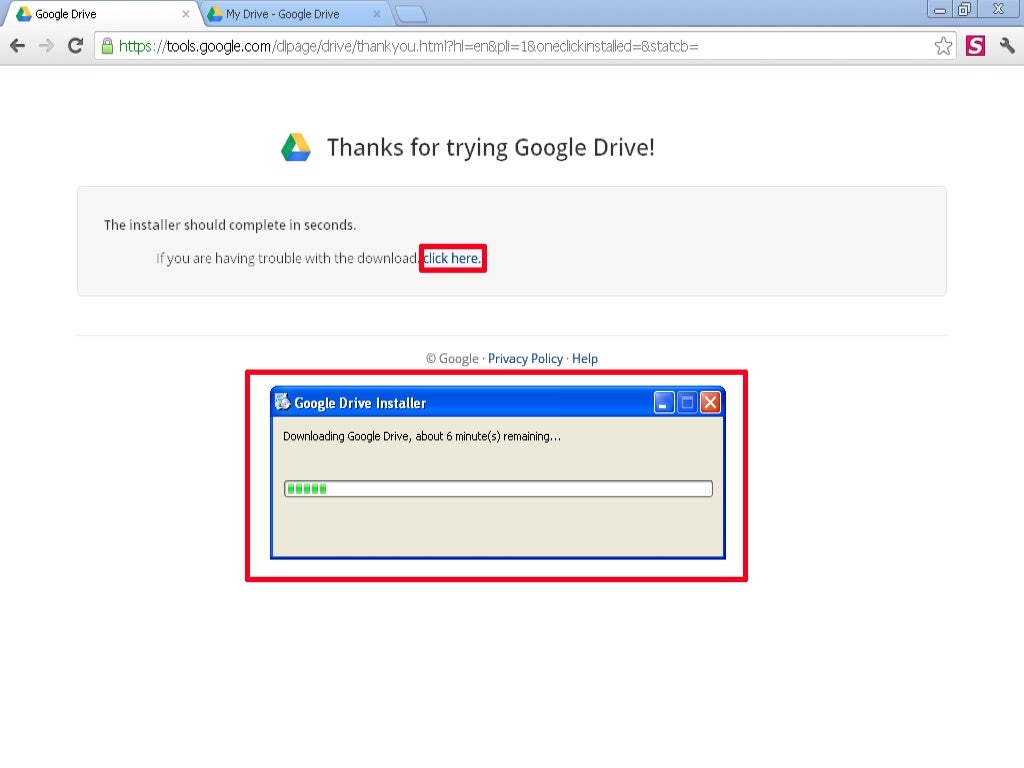This screenshot has height=768, width=1024.
Task: Open the pink S extension icon
Action: (x=975, y=46)
